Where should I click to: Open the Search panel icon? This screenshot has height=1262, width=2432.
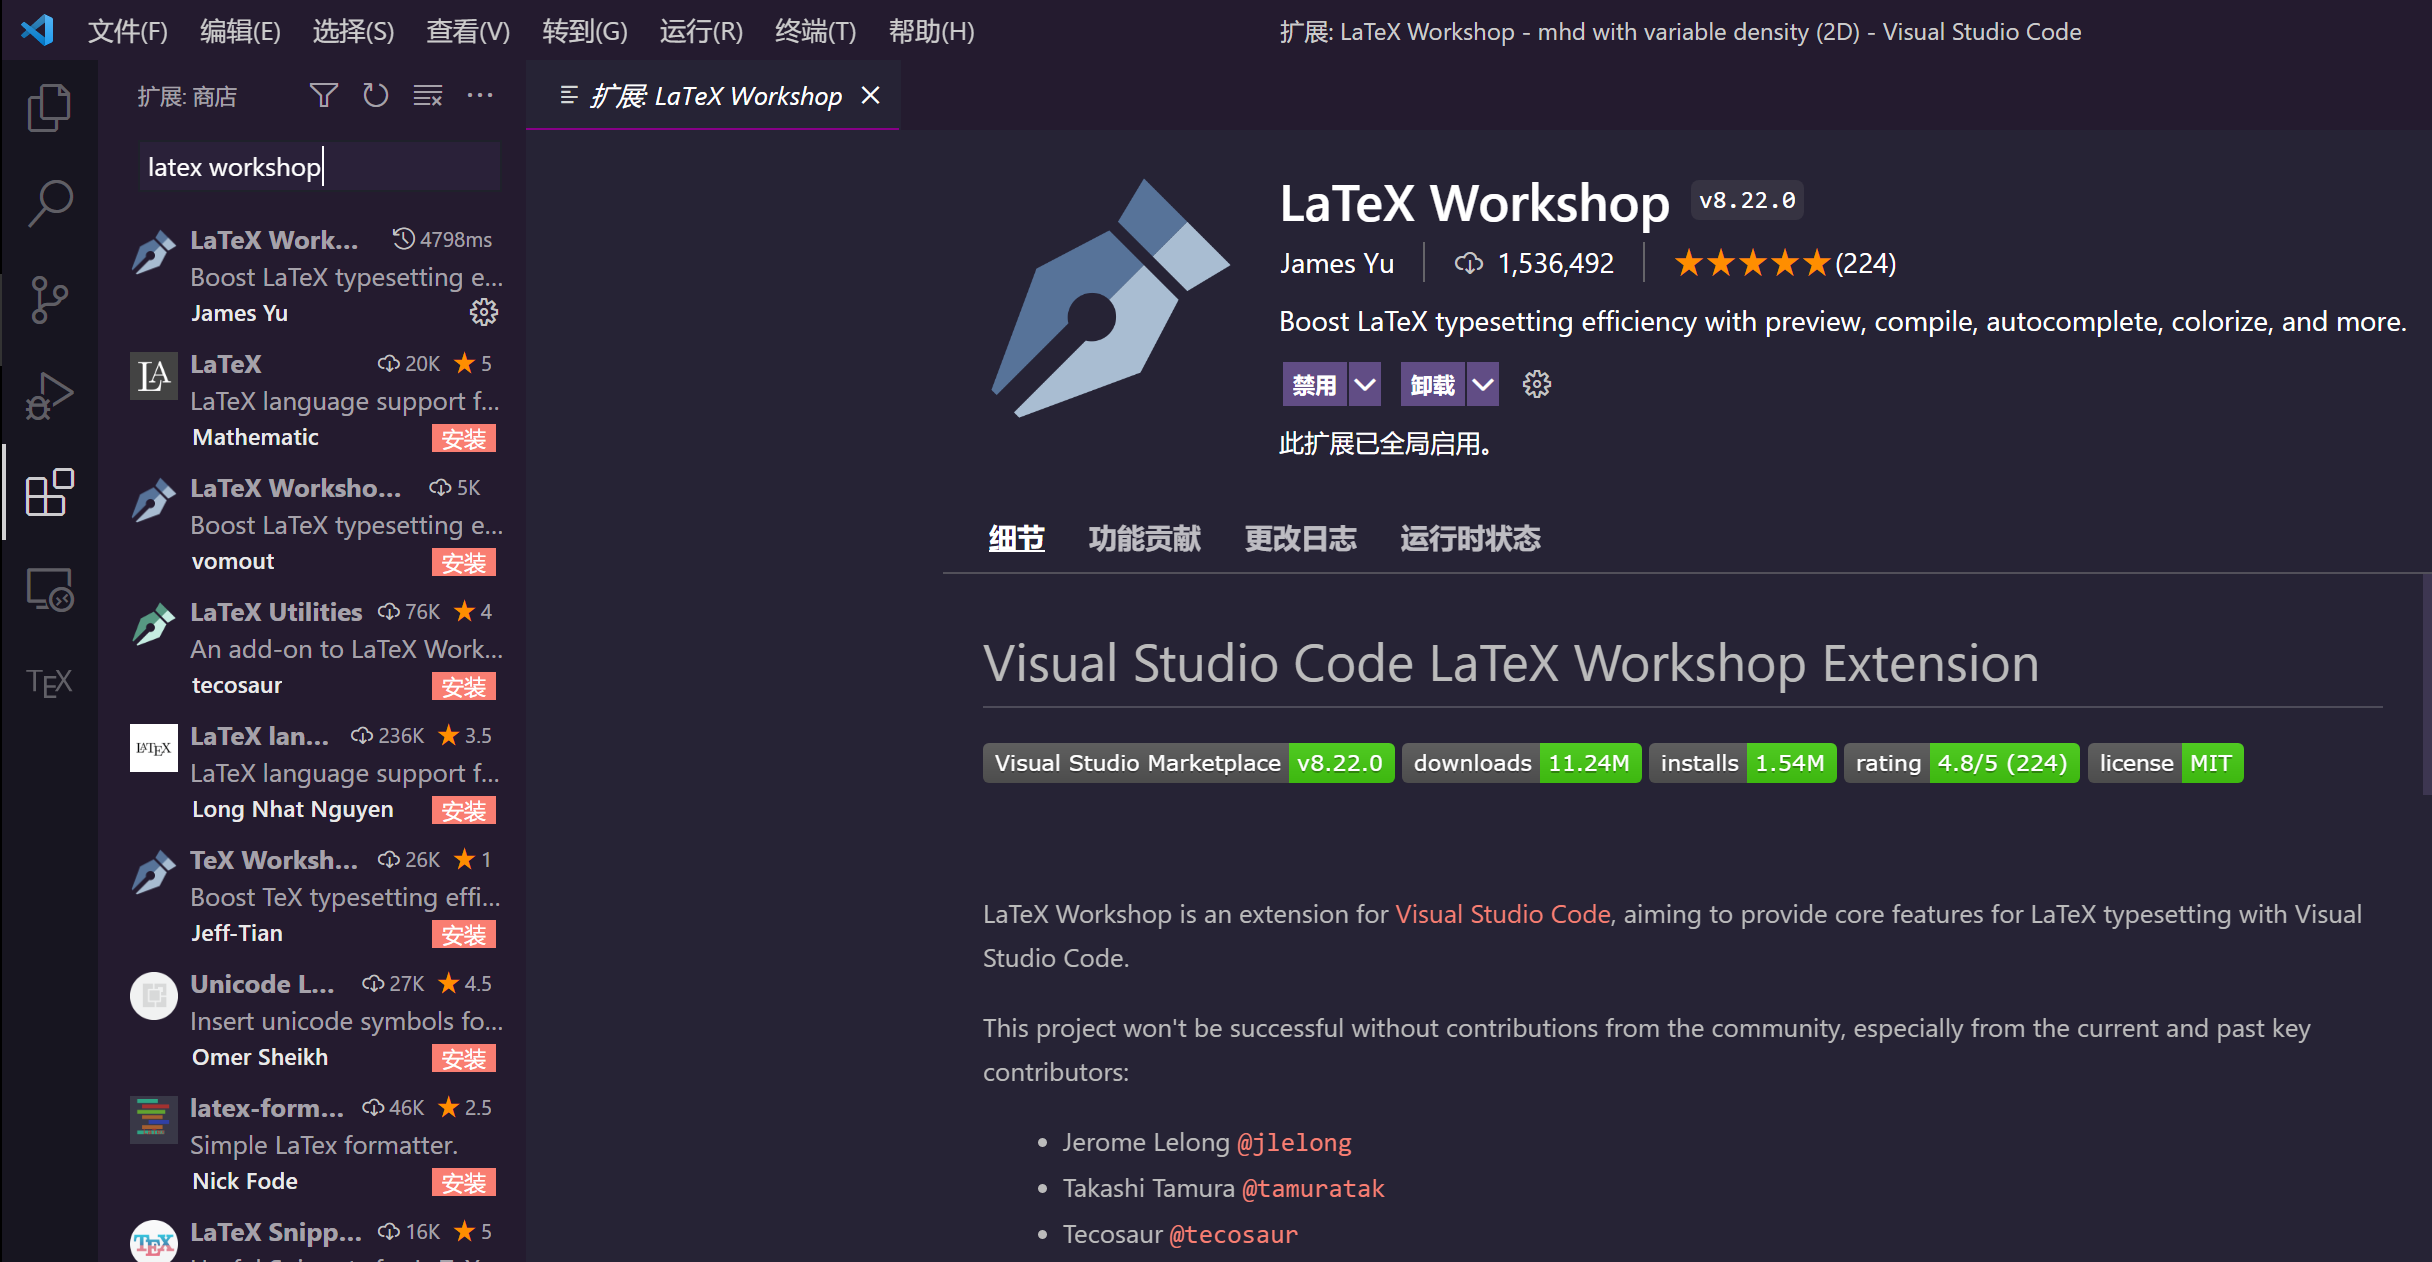(x=49, y=201)
